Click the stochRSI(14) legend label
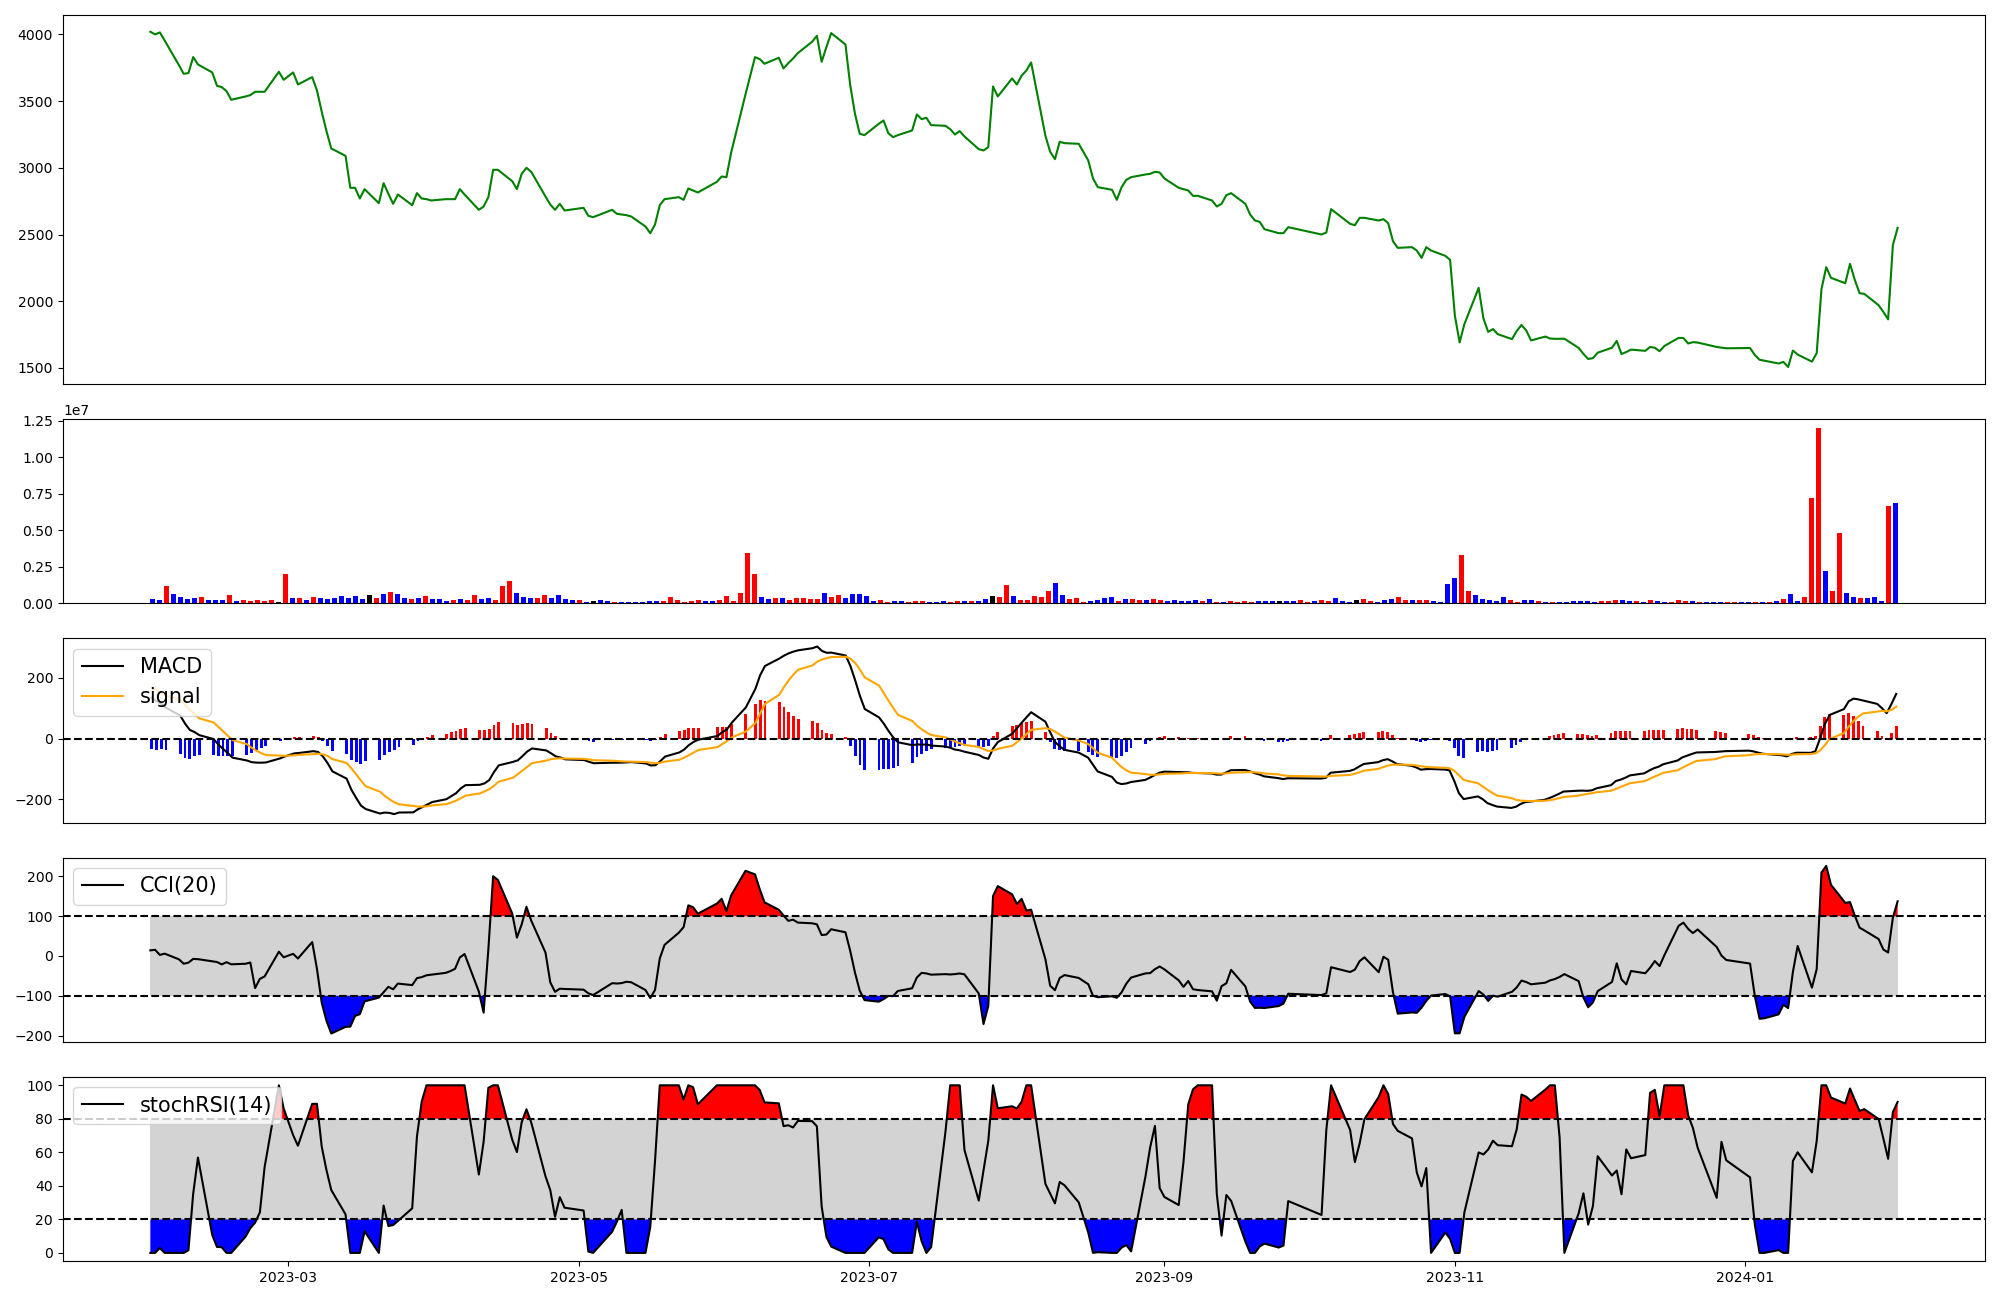This screenshot has height=1300, width=2000. tap(205, 1105)
